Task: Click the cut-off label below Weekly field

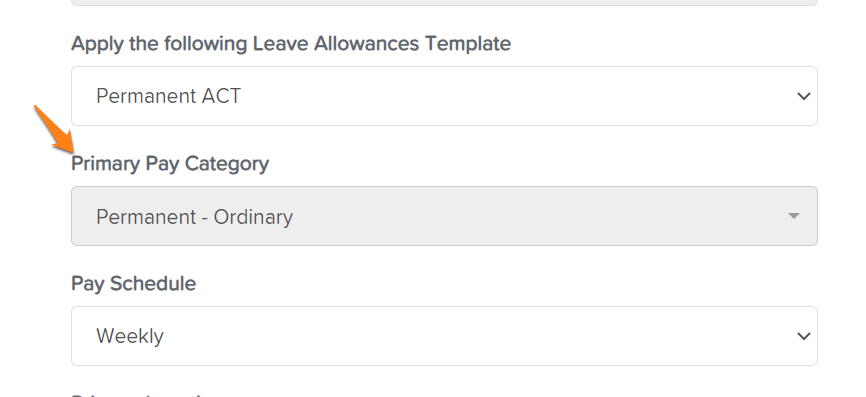Action: pyautogui.click(x=141, y=395)
